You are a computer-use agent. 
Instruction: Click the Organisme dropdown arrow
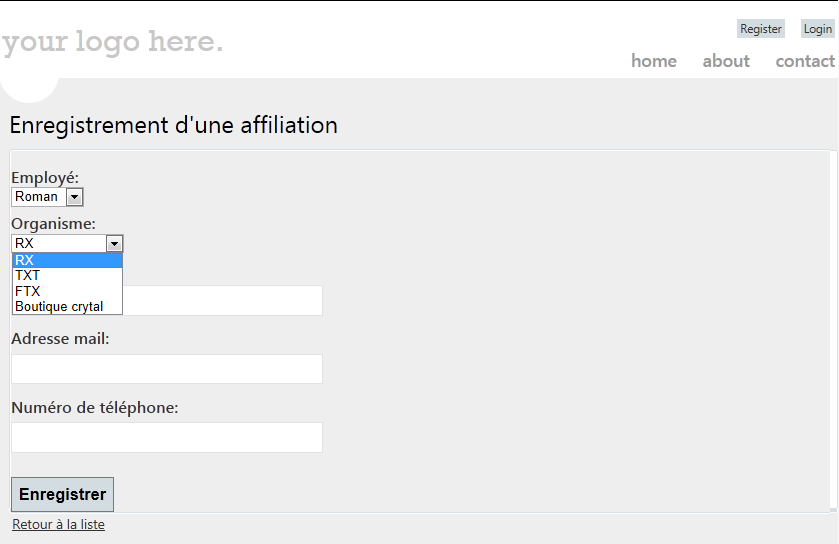(x=114, y=243)
